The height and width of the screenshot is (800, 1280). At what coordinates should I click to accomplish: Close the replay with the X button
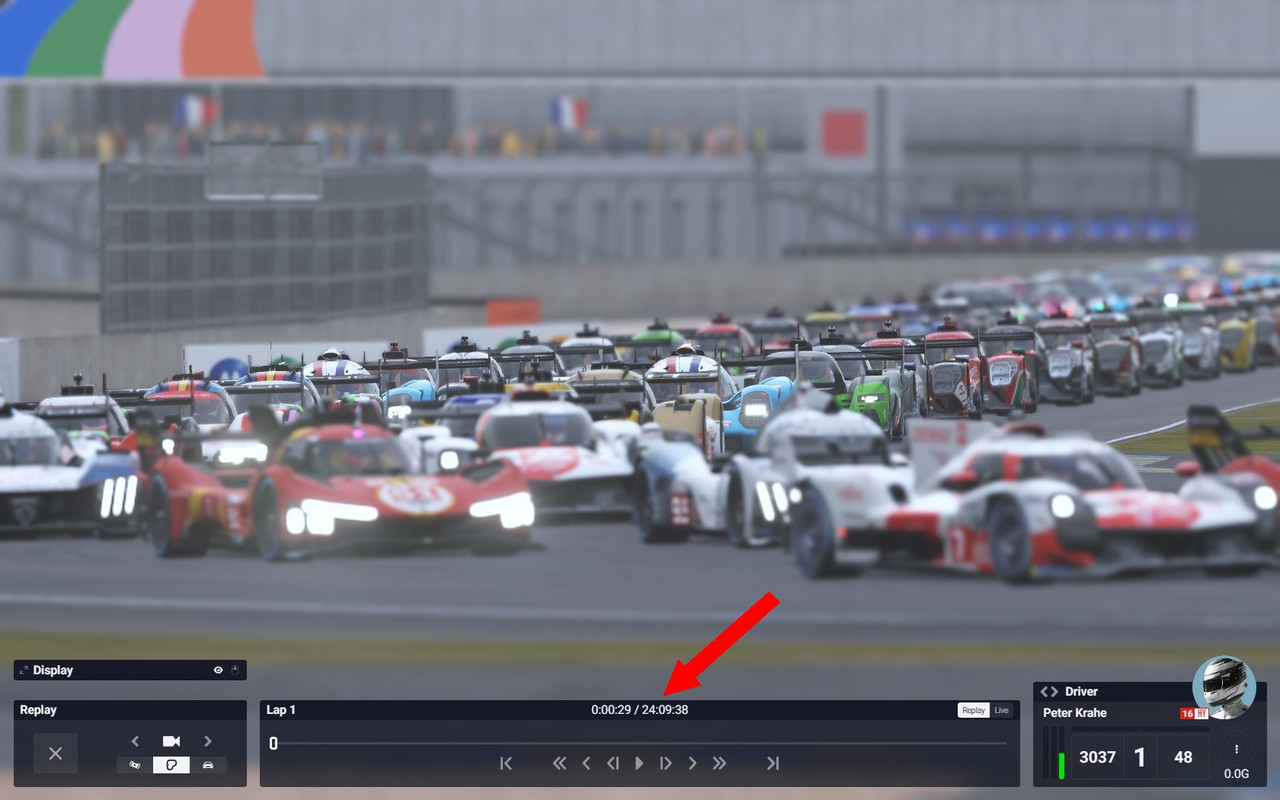[x=55, y=753]
